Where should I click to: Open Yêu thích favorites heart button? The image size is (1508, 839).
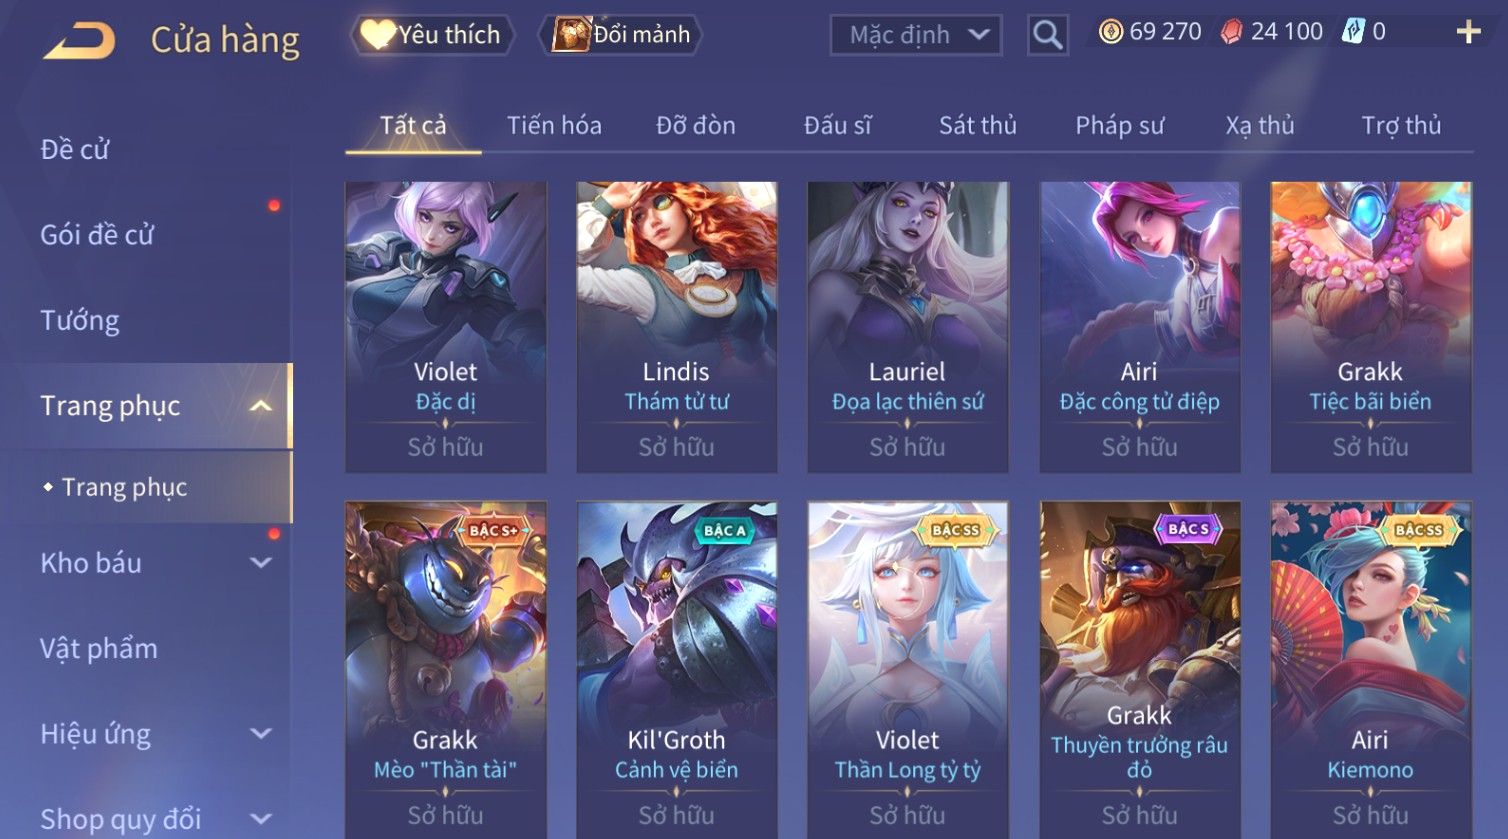click(x=431, y=35)
